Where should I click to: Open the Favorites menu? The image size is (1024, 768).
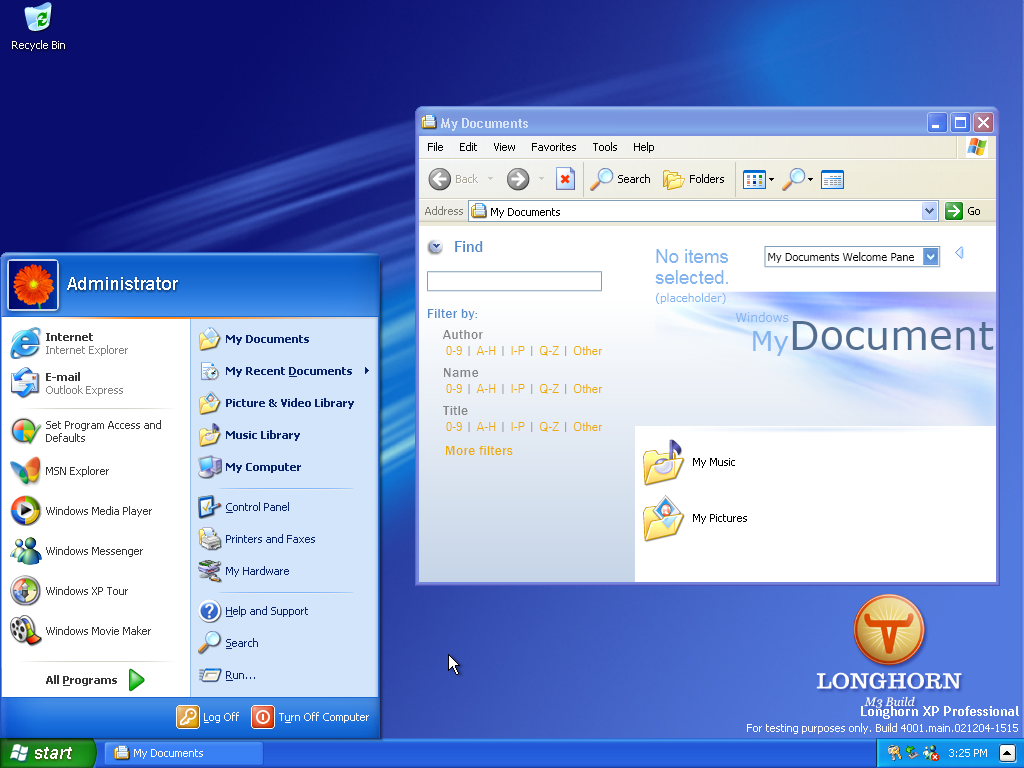[553, 147]
